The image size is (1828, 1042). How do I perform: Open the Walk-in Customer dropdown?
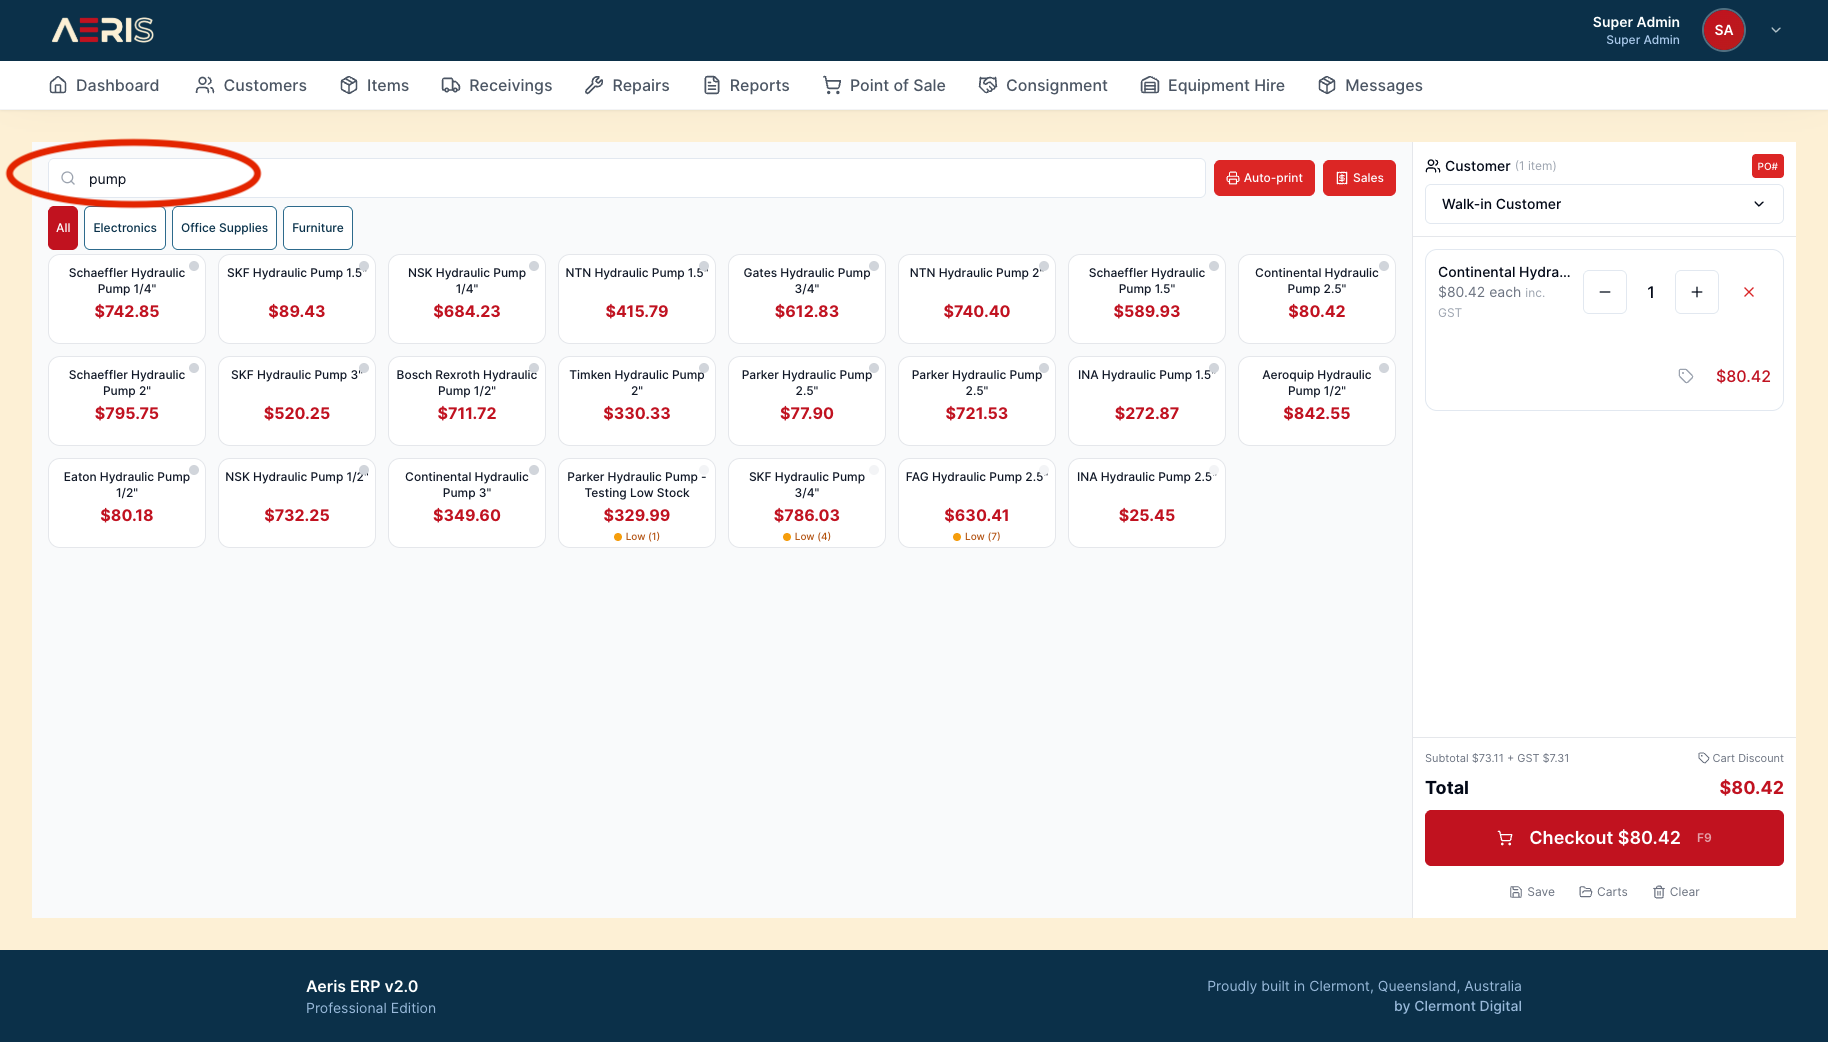(x=1603, y=204)
